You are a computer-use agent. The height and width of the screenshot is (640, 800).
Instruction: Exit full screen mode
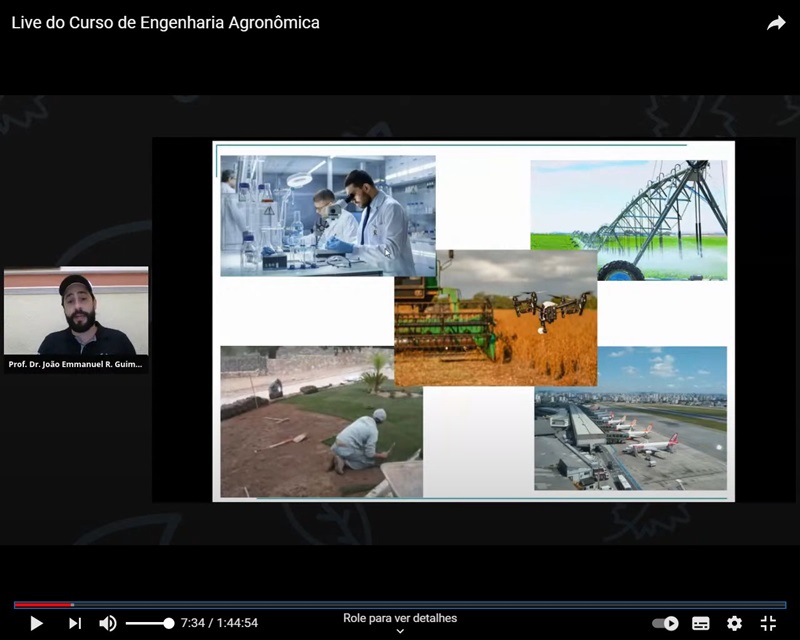pos(768,623)
